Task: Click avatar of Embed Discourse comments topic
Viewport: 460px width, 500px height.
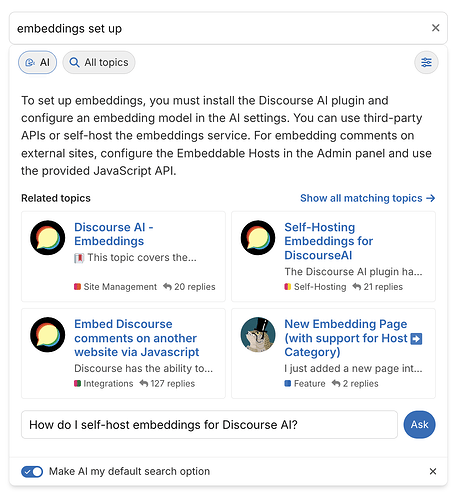Action: (x=48, y=334)
